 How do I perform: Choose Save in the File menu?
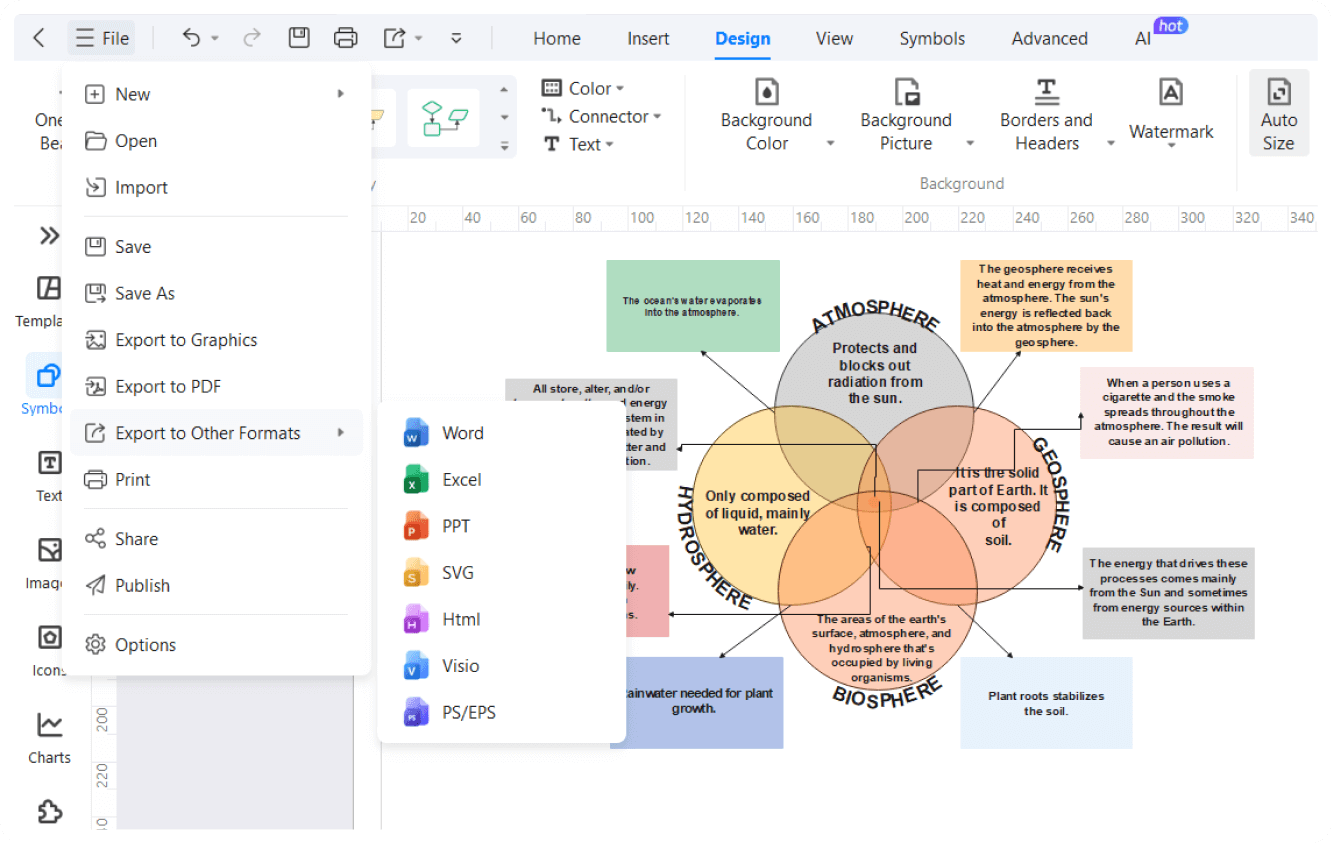216,247
